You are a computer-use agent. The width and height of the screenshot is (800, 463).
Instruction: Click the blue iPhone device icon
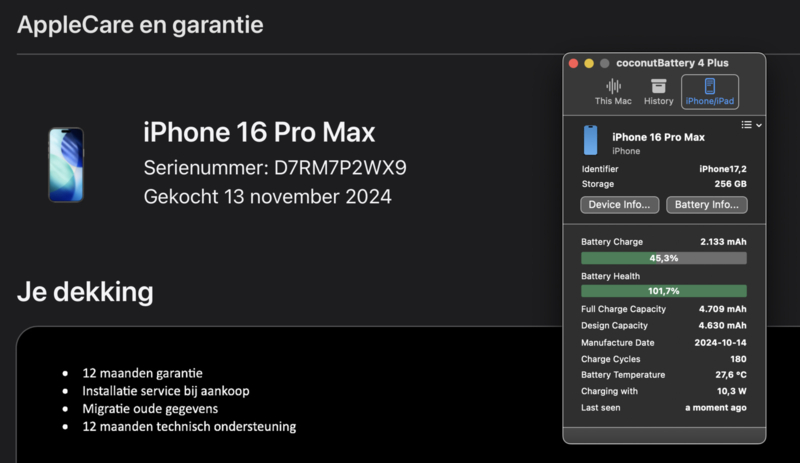[x=590, y=141]
